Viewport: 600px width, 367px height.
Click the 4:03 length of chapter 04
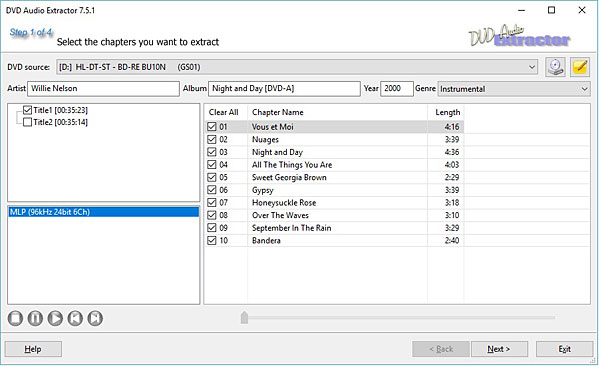(452, 165)
